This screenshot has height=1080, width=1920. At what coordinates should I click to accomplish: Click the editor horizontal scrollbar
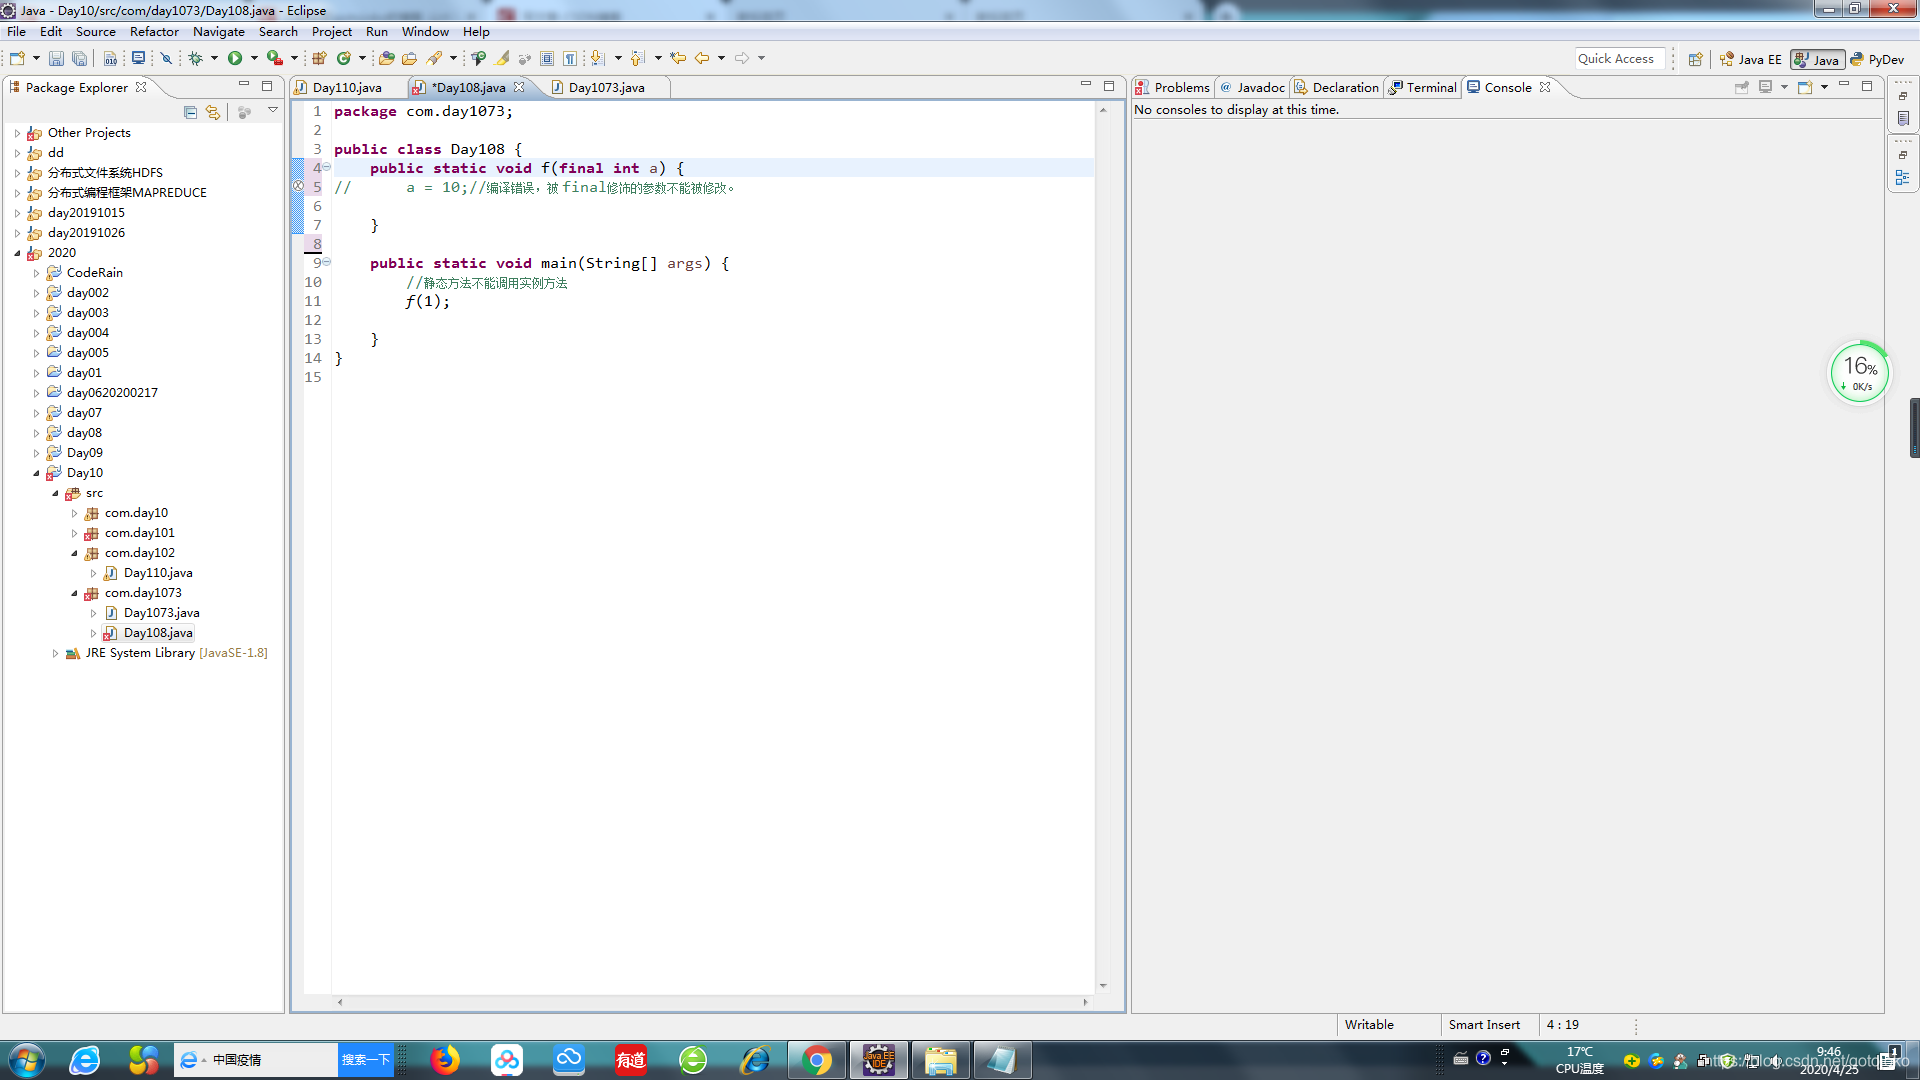pos(712,1001)
